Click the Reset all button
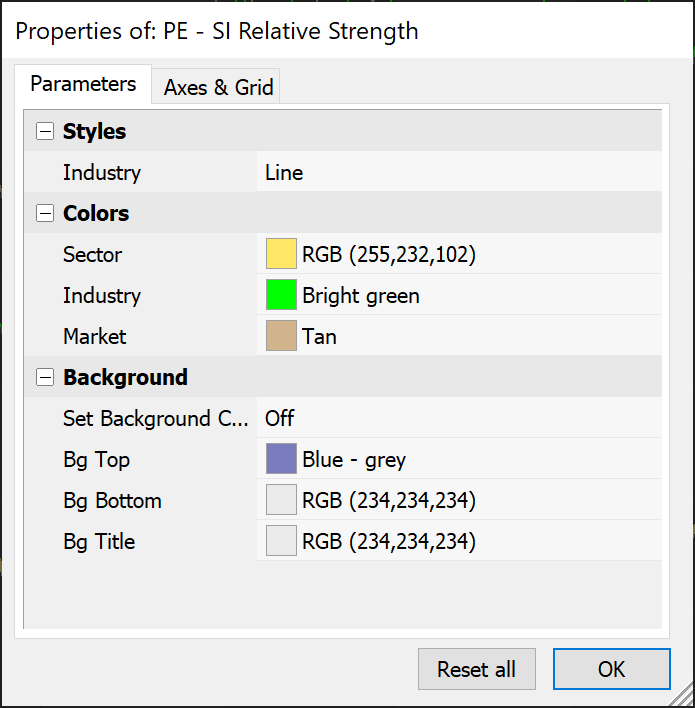This screenshot has height=708, width=695. (477, 669)
